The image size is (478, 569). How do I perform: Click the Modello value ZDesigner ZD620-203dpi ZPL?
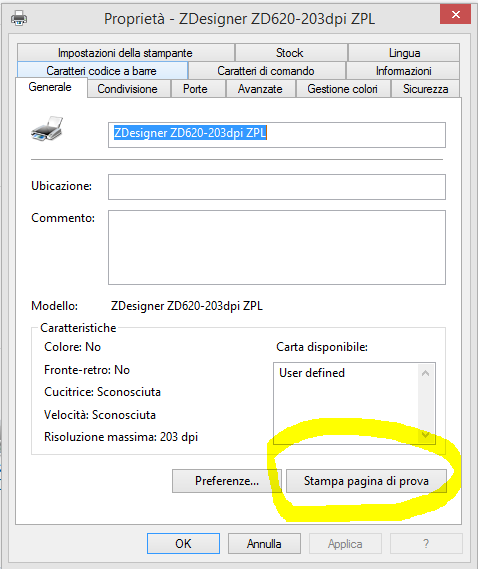tap(187, 306)
